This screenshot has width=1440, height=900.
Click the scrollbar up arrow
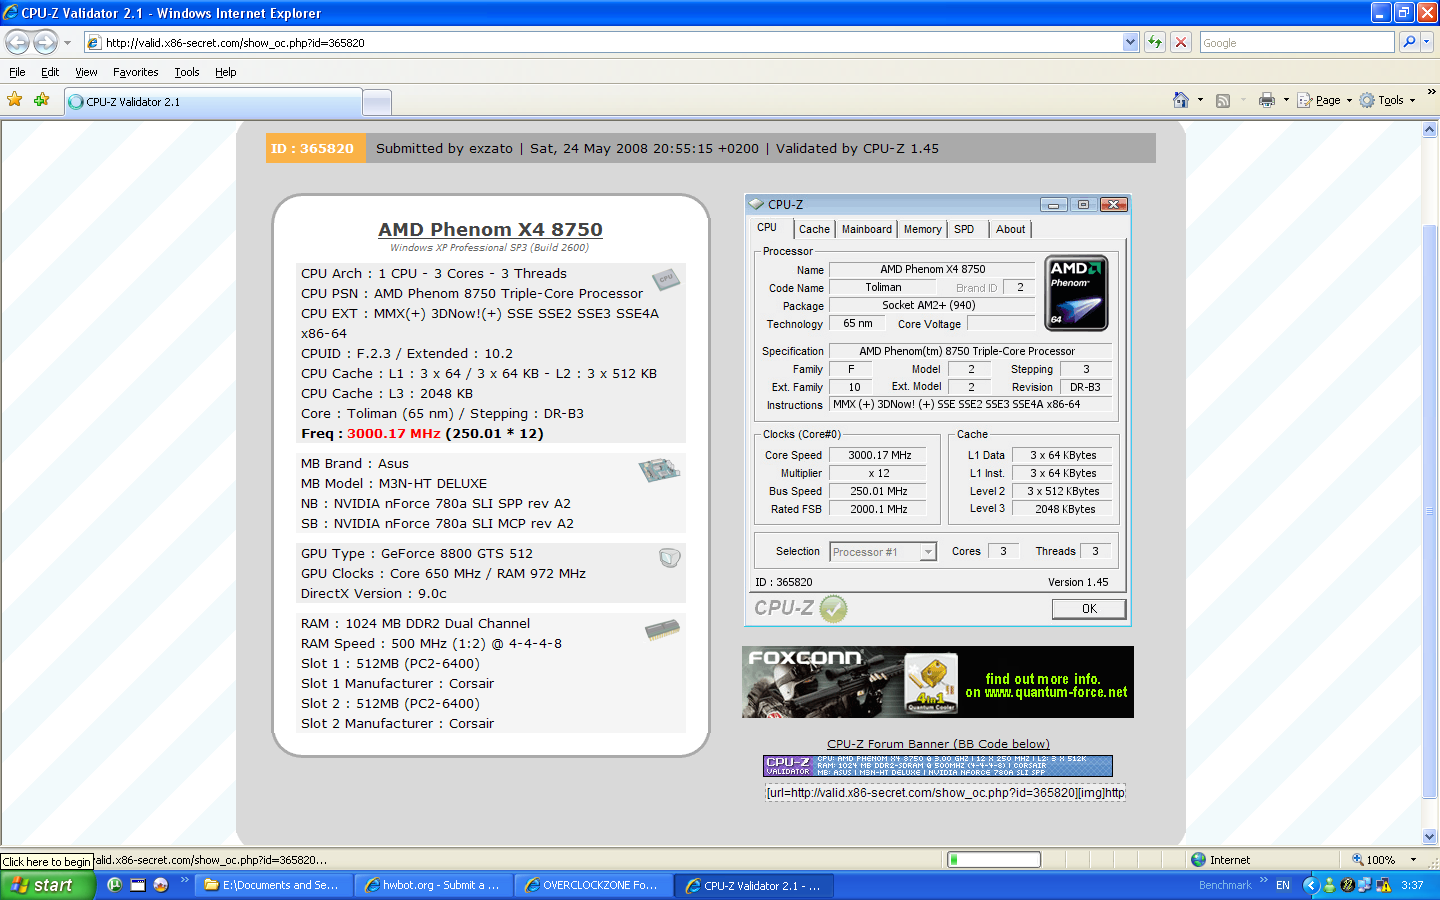click(x=1430, y=130)
